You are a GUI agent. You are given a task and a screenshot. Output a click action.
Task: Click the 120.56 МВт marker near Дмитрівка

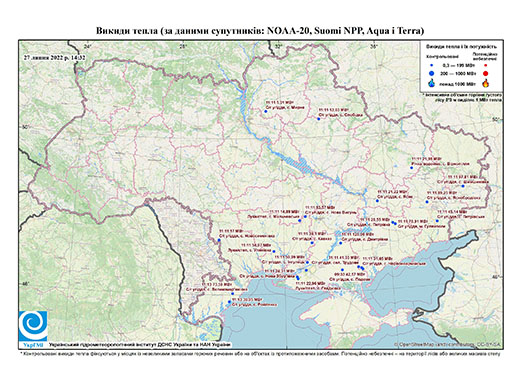click(341, 243)
